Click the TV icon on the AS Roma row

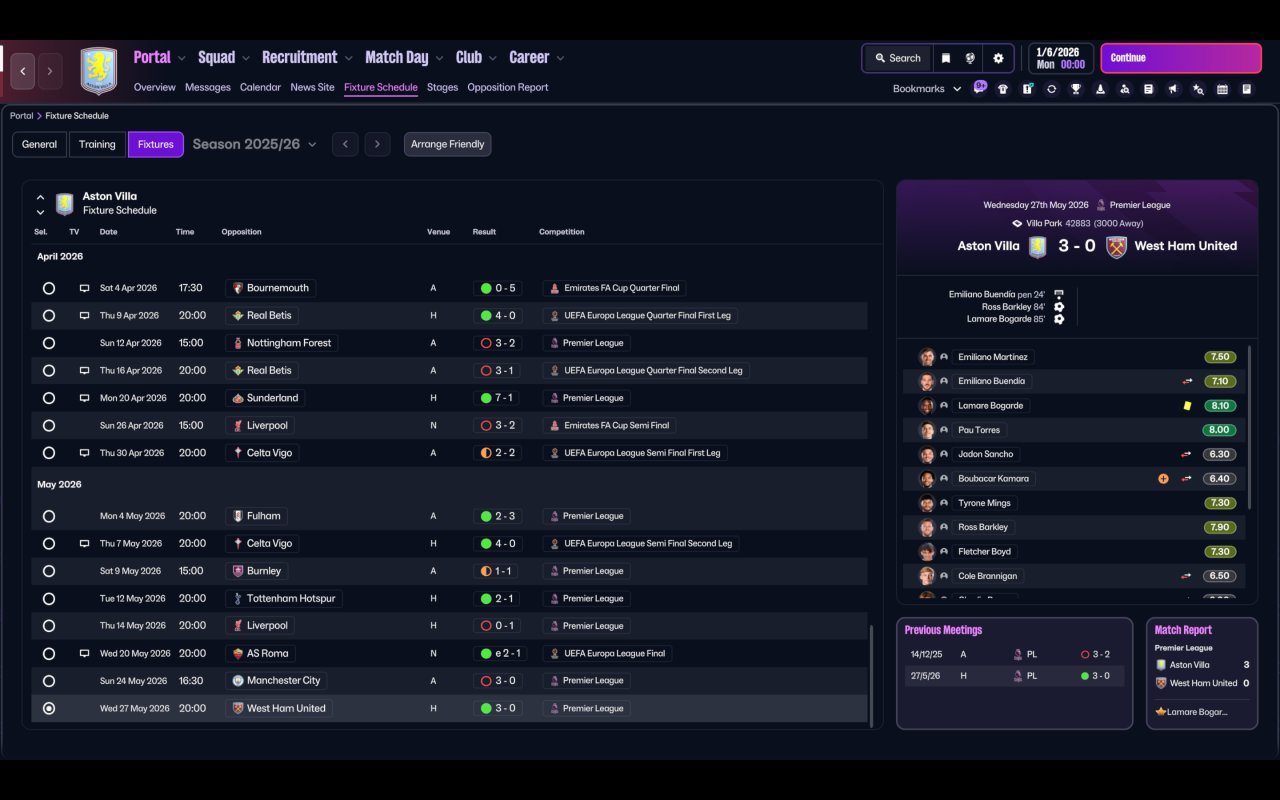[85, 653]
